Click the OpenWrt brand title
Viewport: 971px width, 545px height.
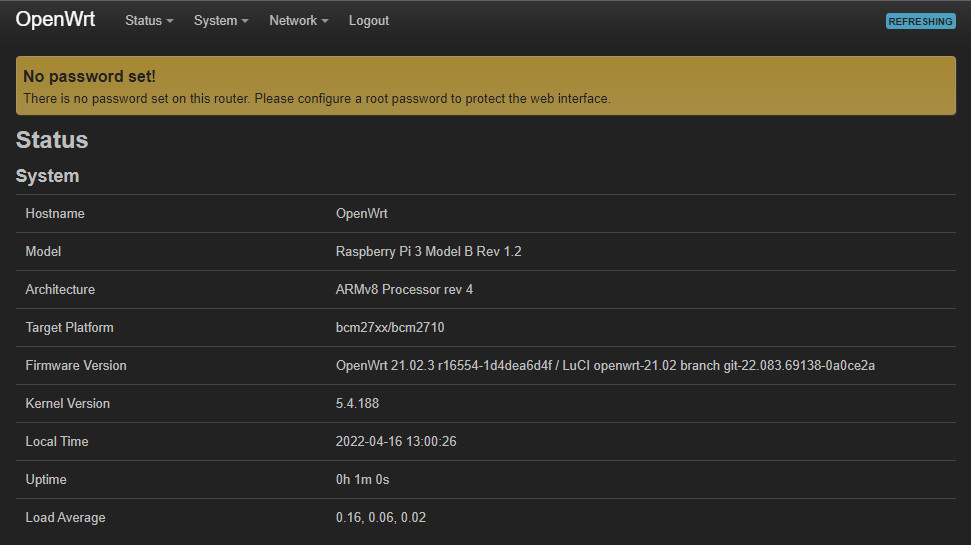(55, 19)
